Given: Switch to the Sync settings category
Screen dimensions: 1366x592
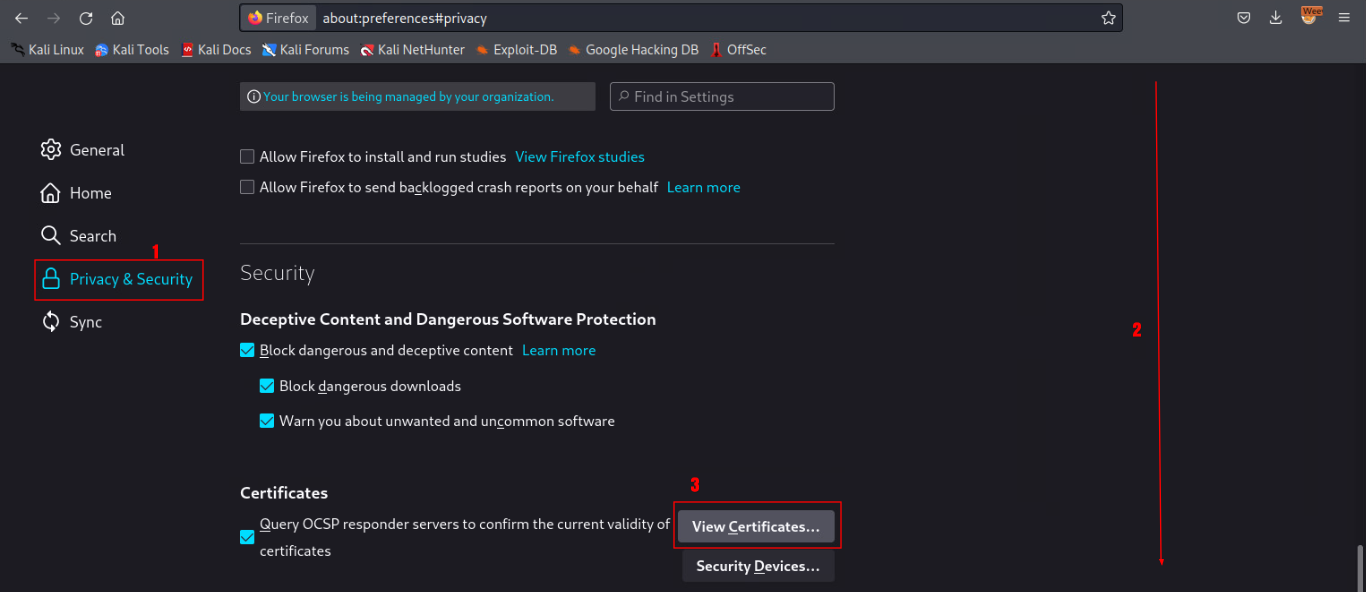Looking at the screenshot, I should (72, 322).
